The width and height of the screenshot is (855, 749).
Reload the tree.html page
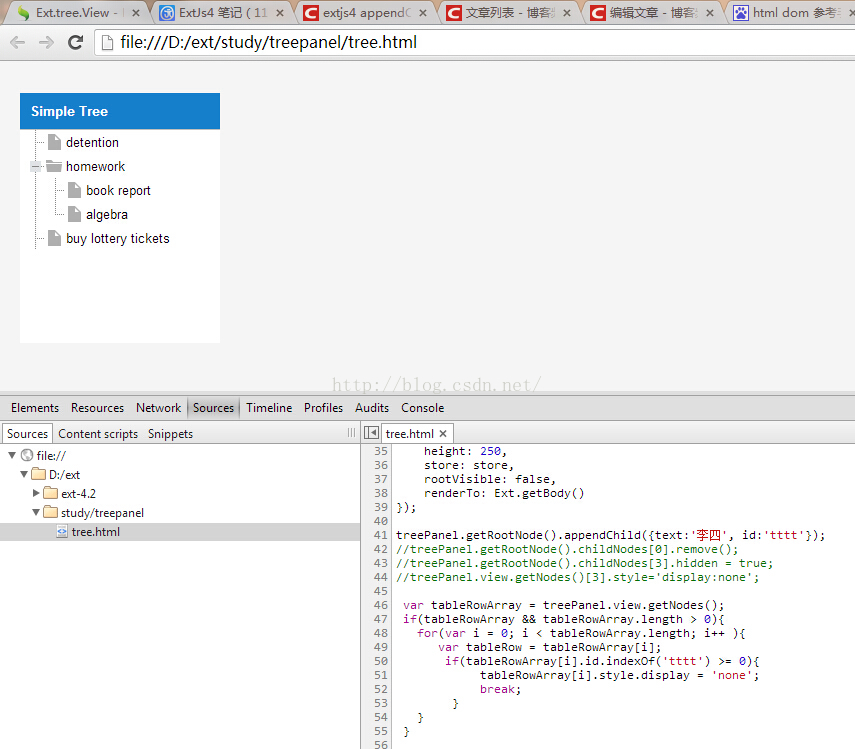coord(75,43)
